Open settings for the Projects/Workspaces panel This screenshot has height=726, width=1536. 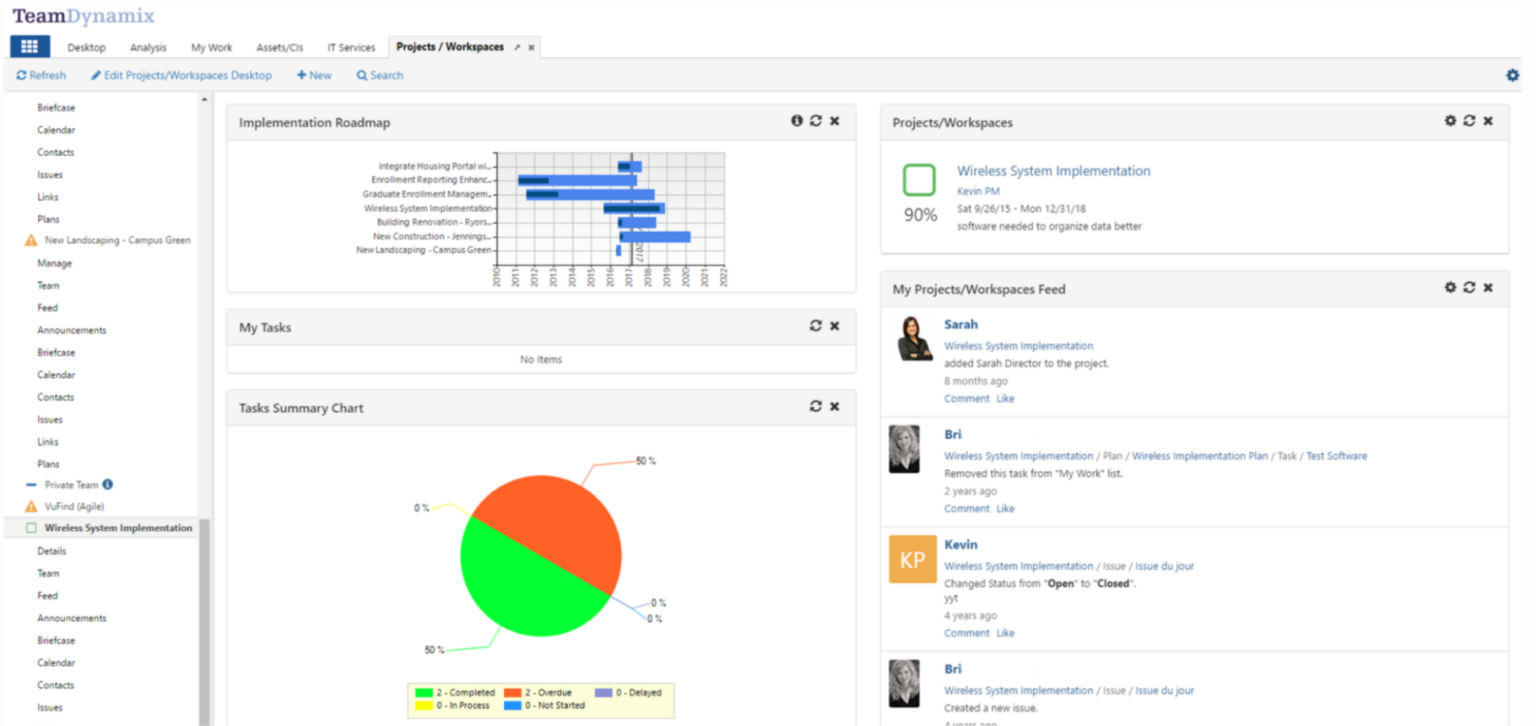pos(1450,120)
